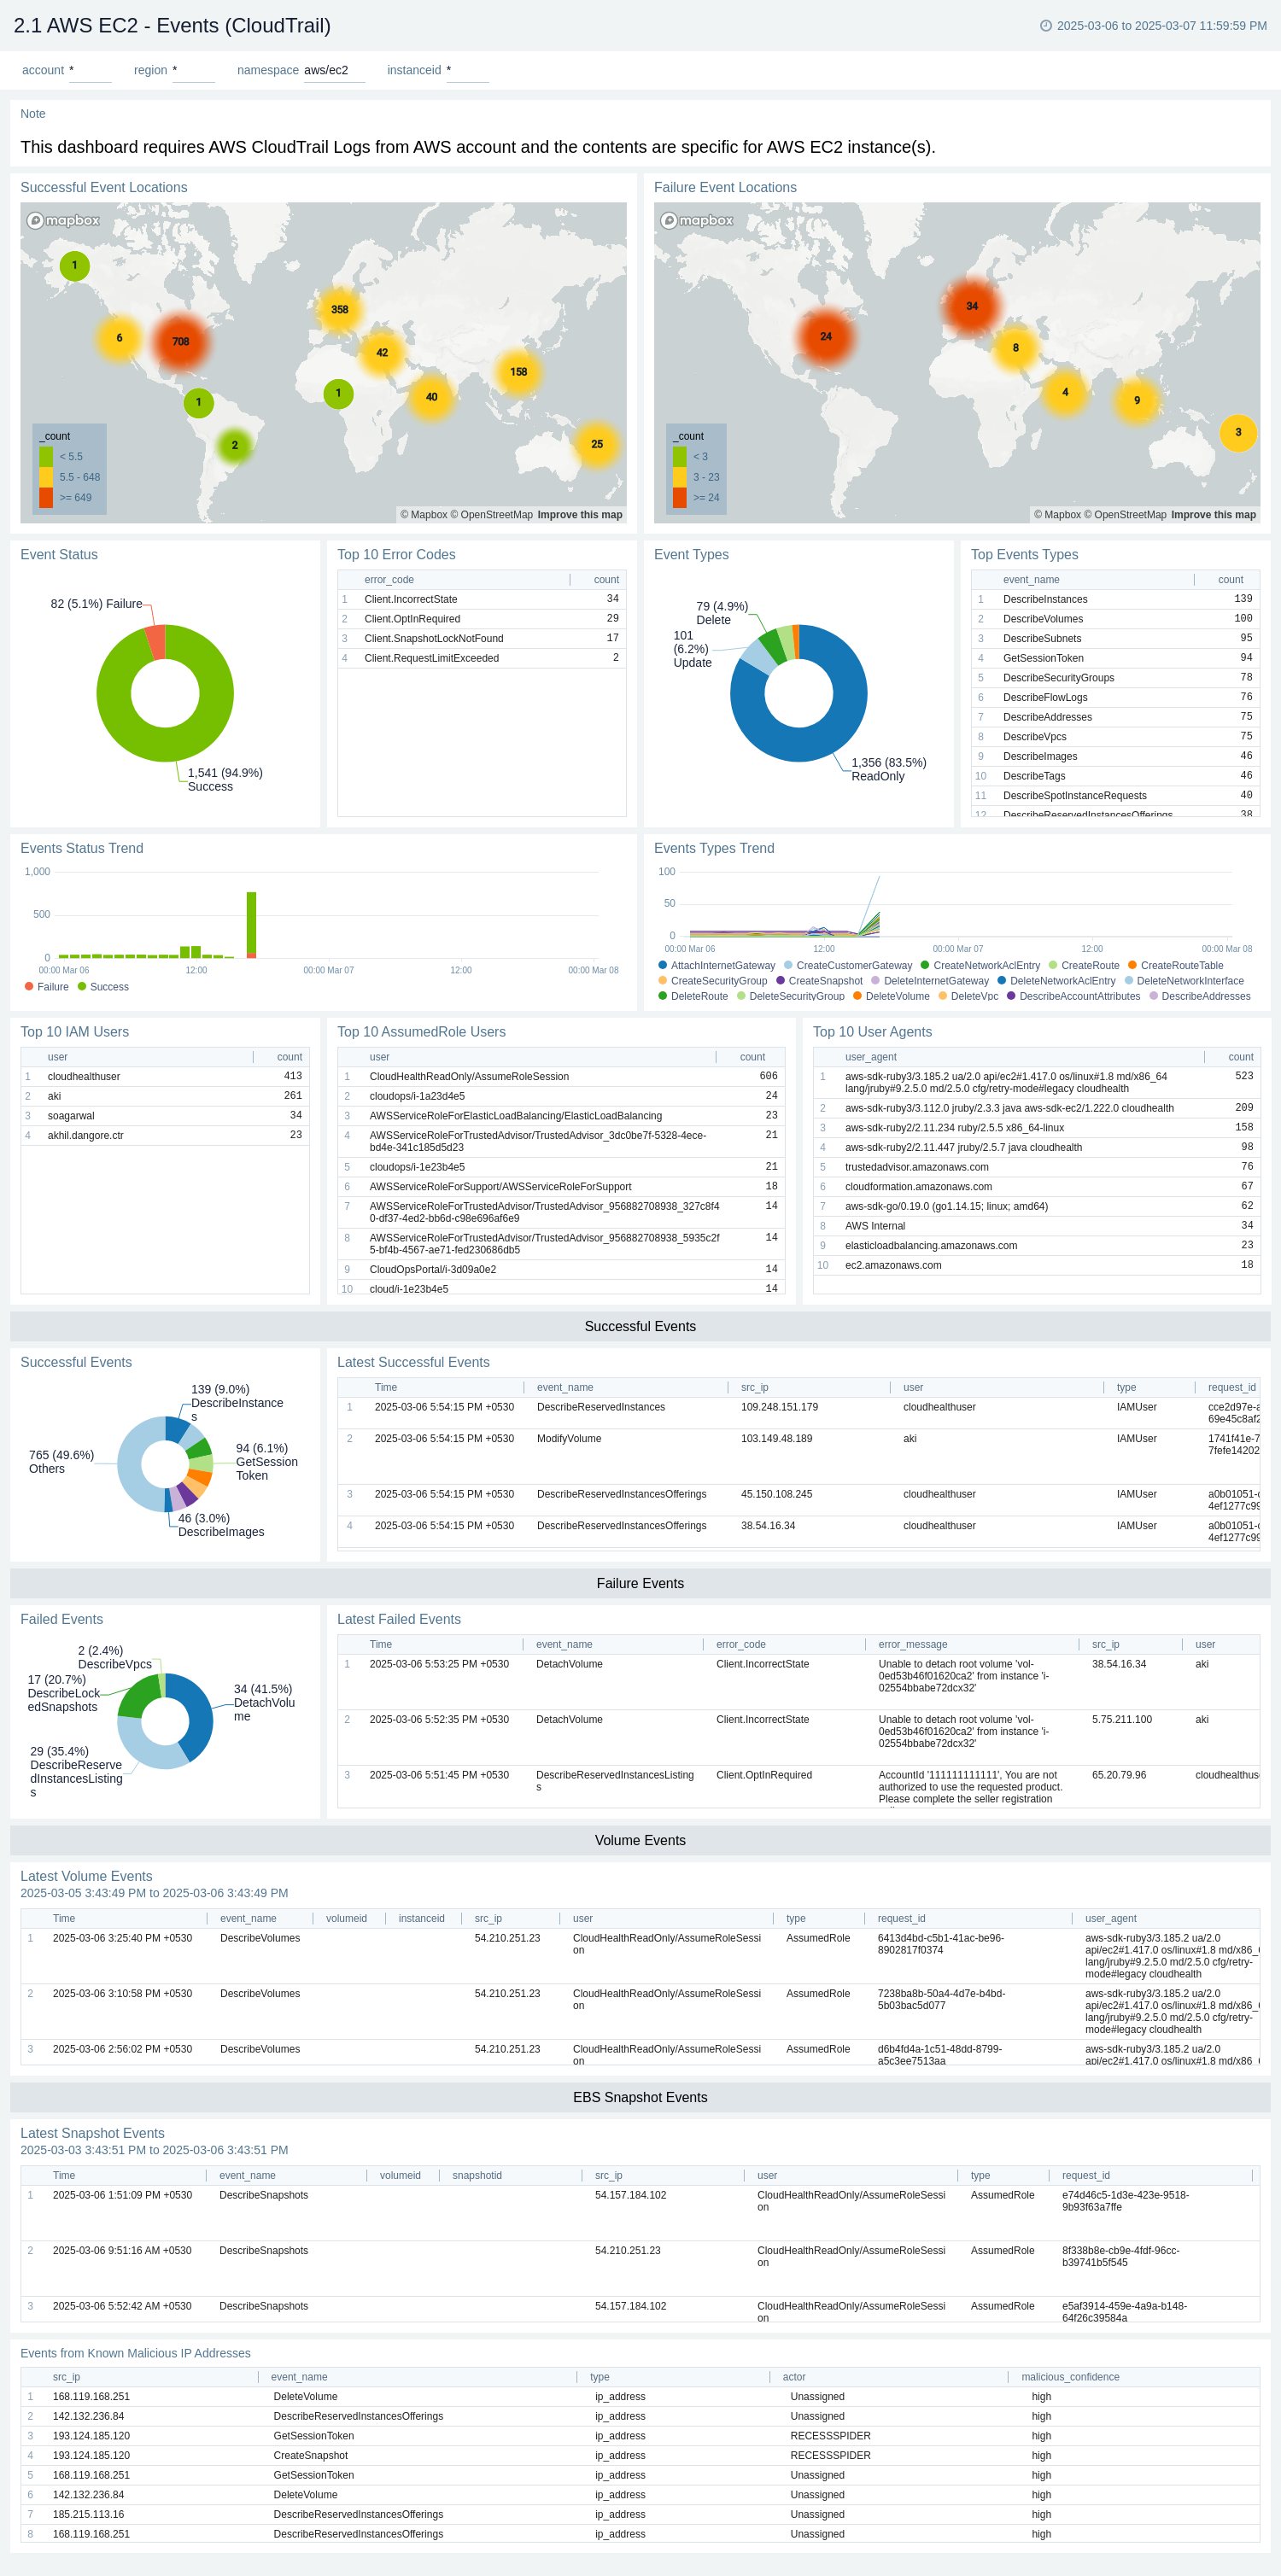Screen dimensions: 1281x2576
Task: Click the clock icon beside the date range
Action: point(1046,26)
